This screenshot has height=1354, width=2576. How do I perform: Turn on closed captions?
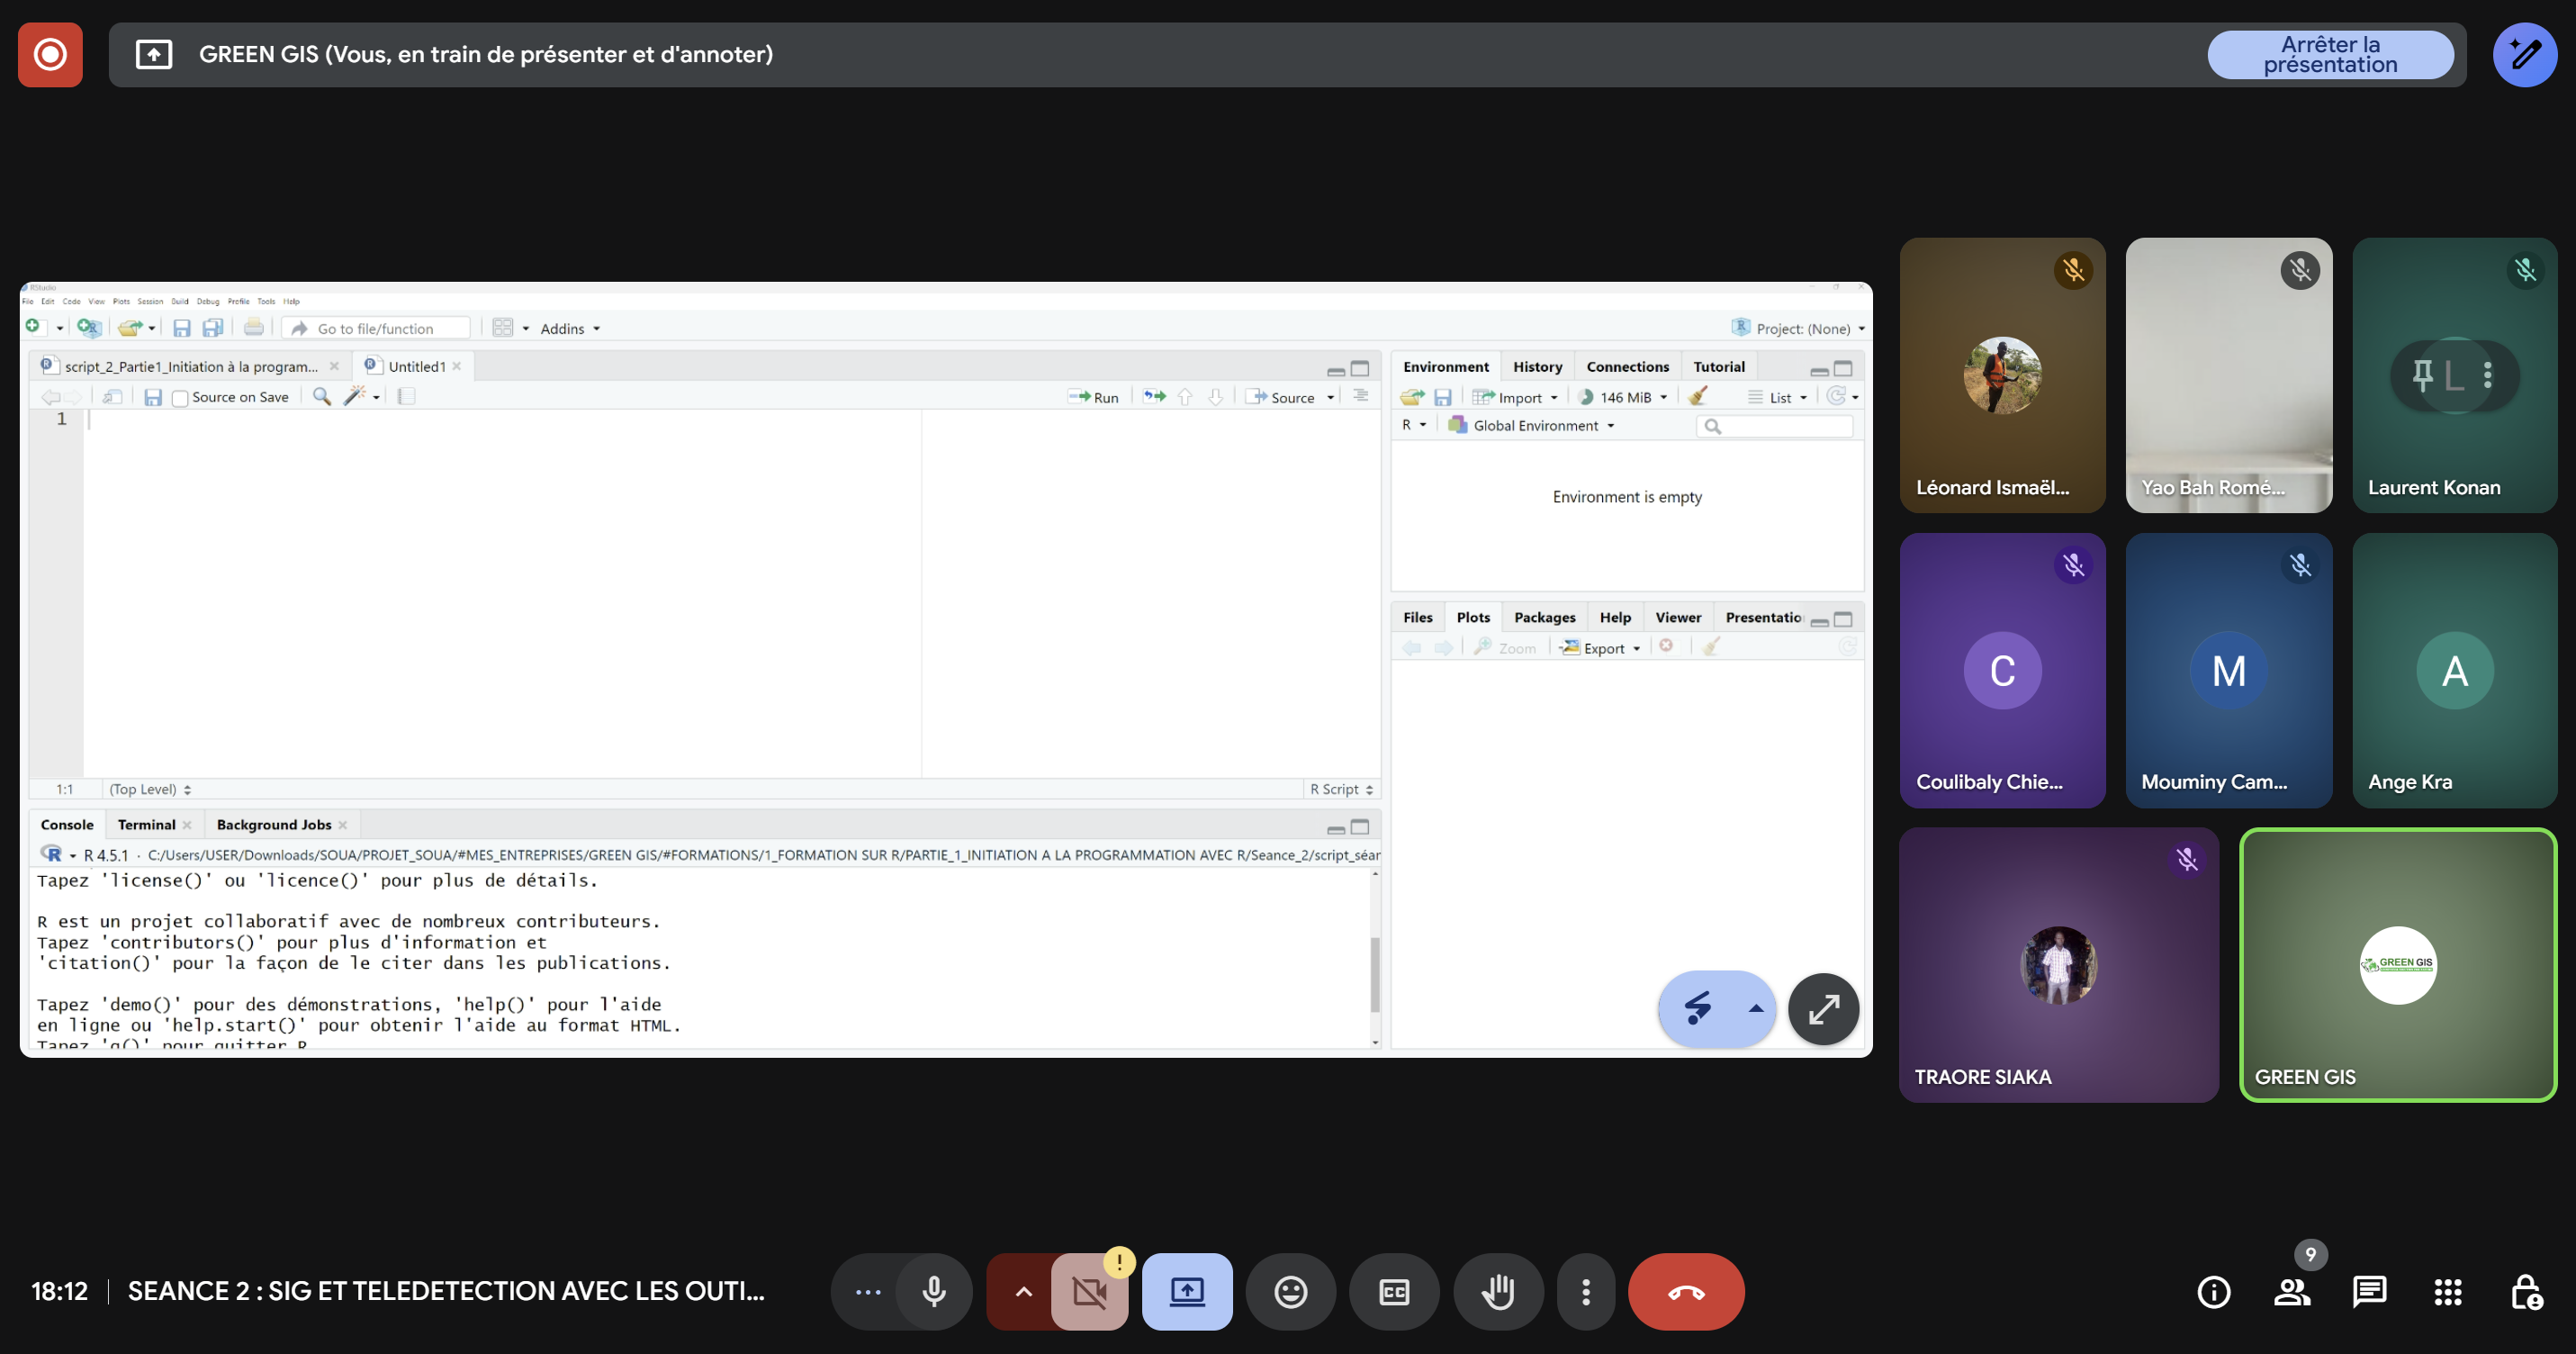click(x=1394, y=1292)
